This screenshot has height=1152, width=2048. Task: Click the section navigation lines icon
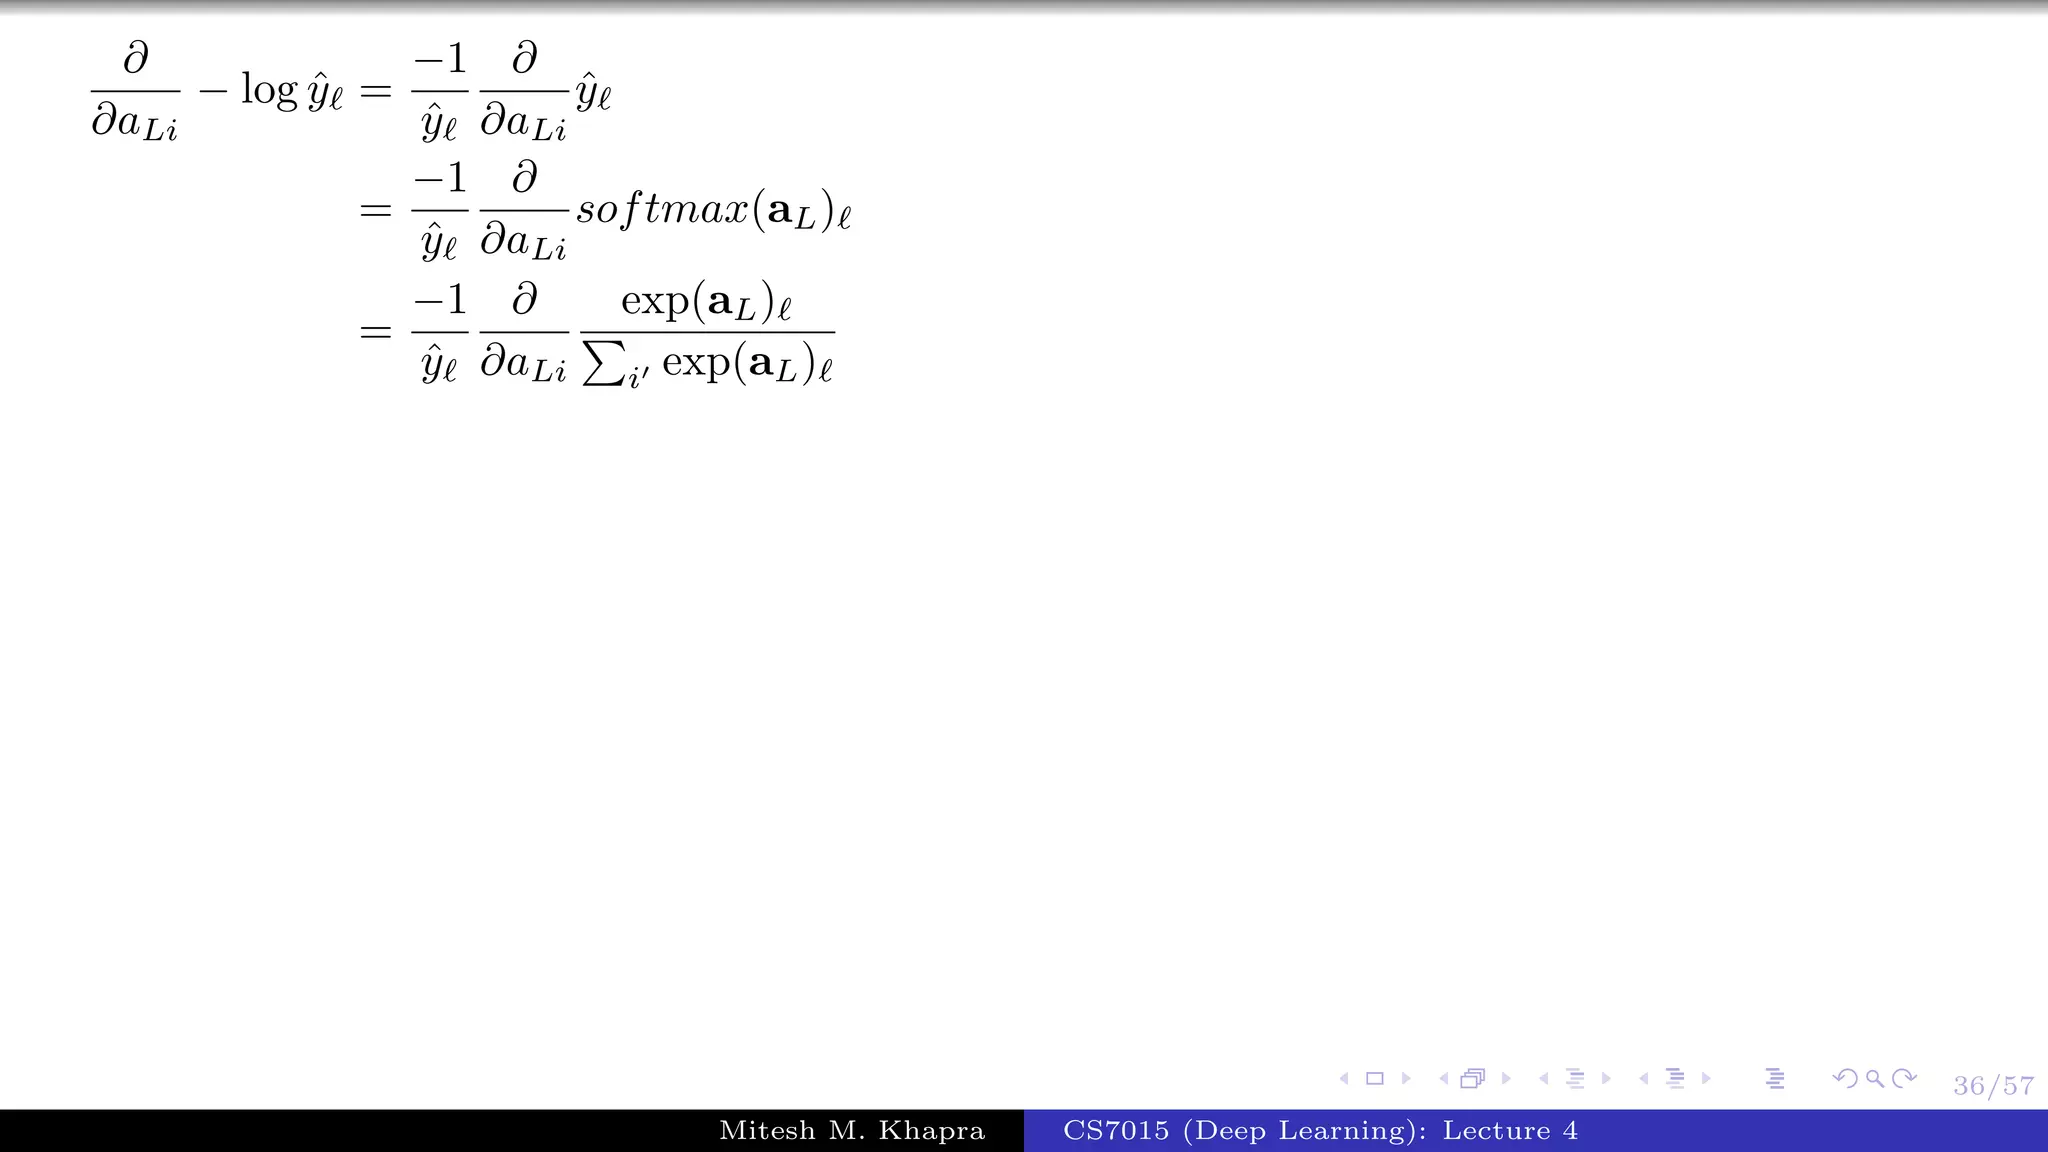pyautogui.click(x=1675, y=1078)
